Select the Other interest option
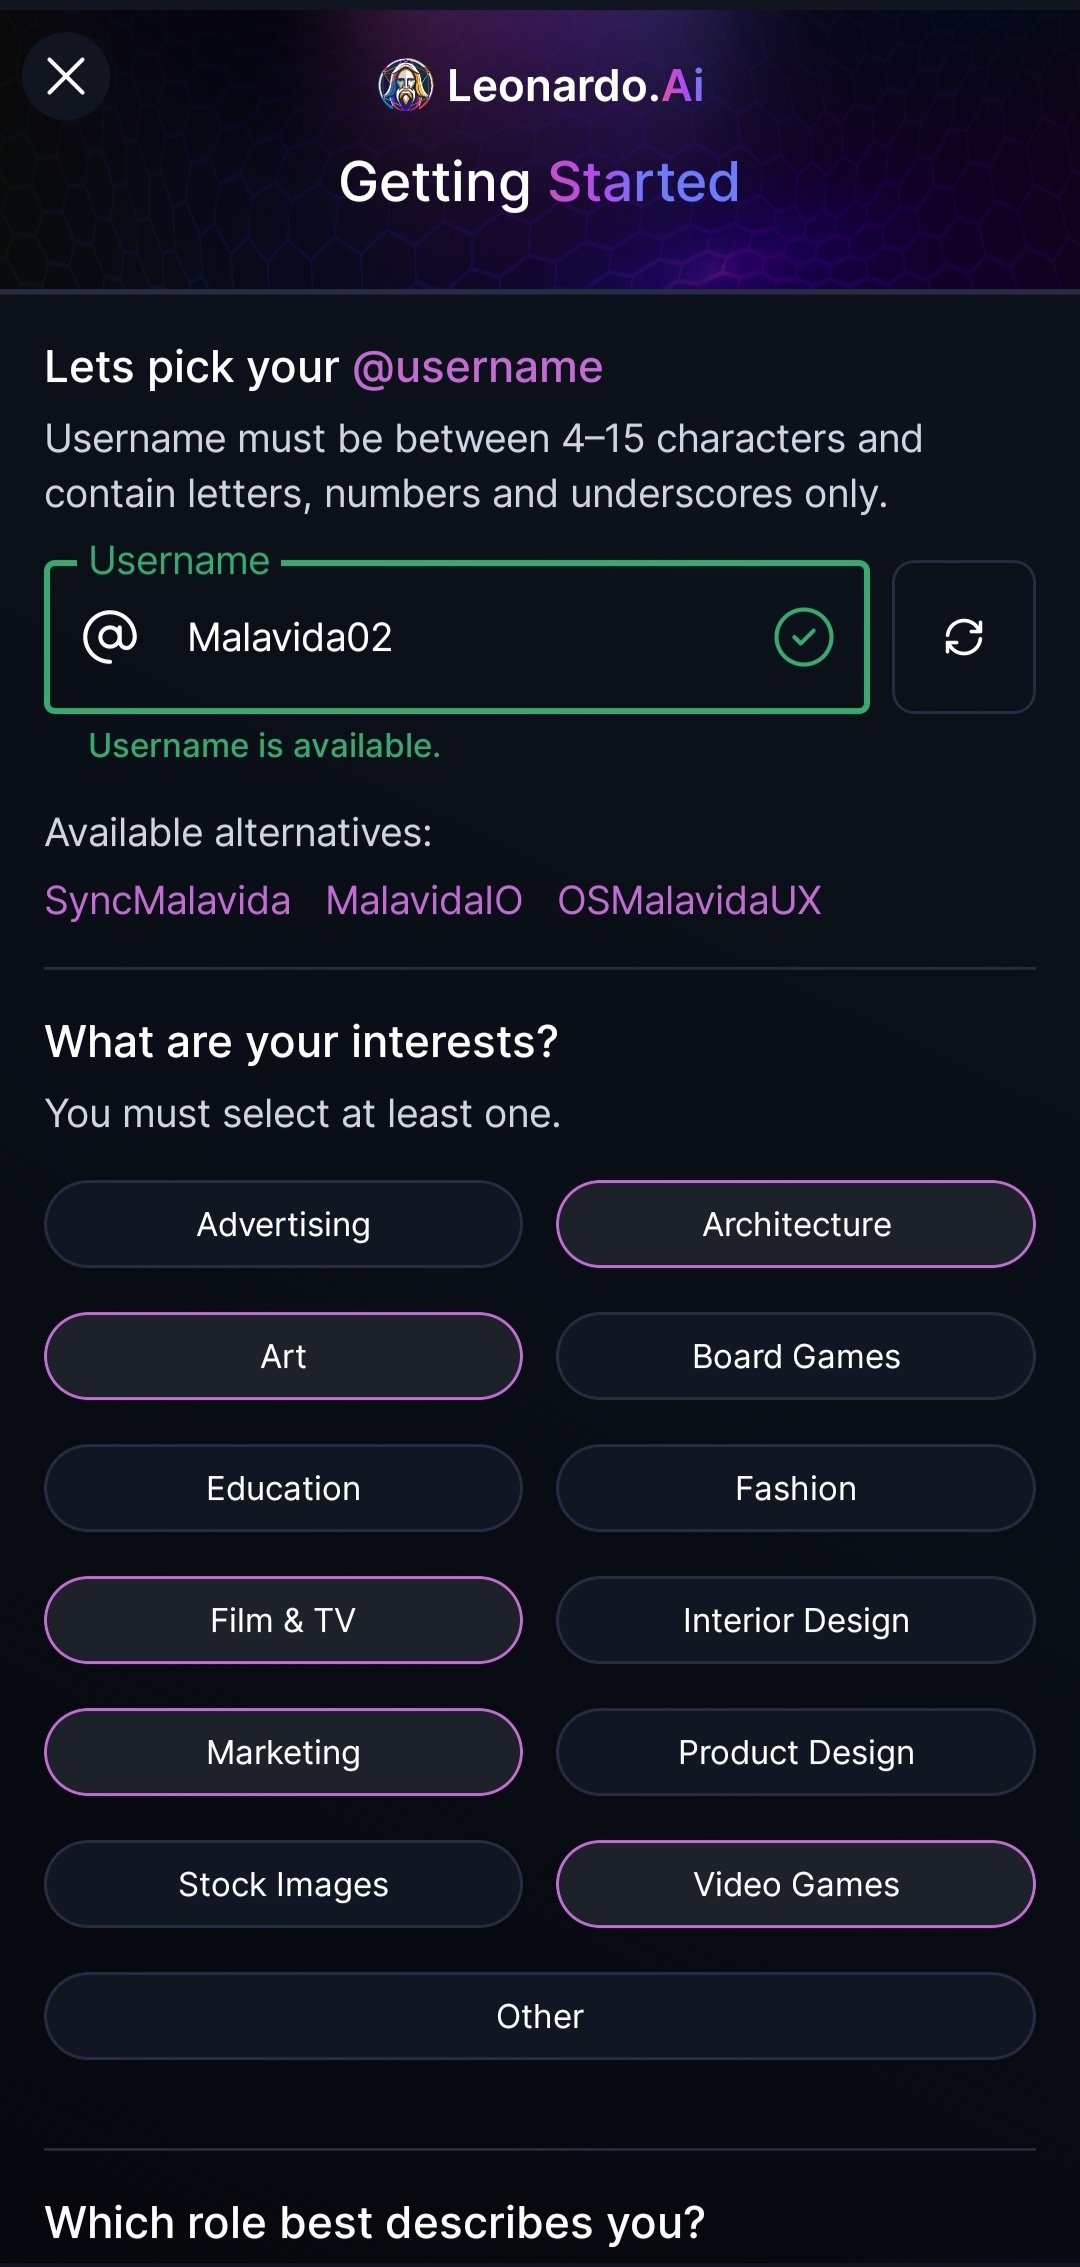Image resolution: width=1080 pixels, height=2267 pixels. coord(540,2016)
